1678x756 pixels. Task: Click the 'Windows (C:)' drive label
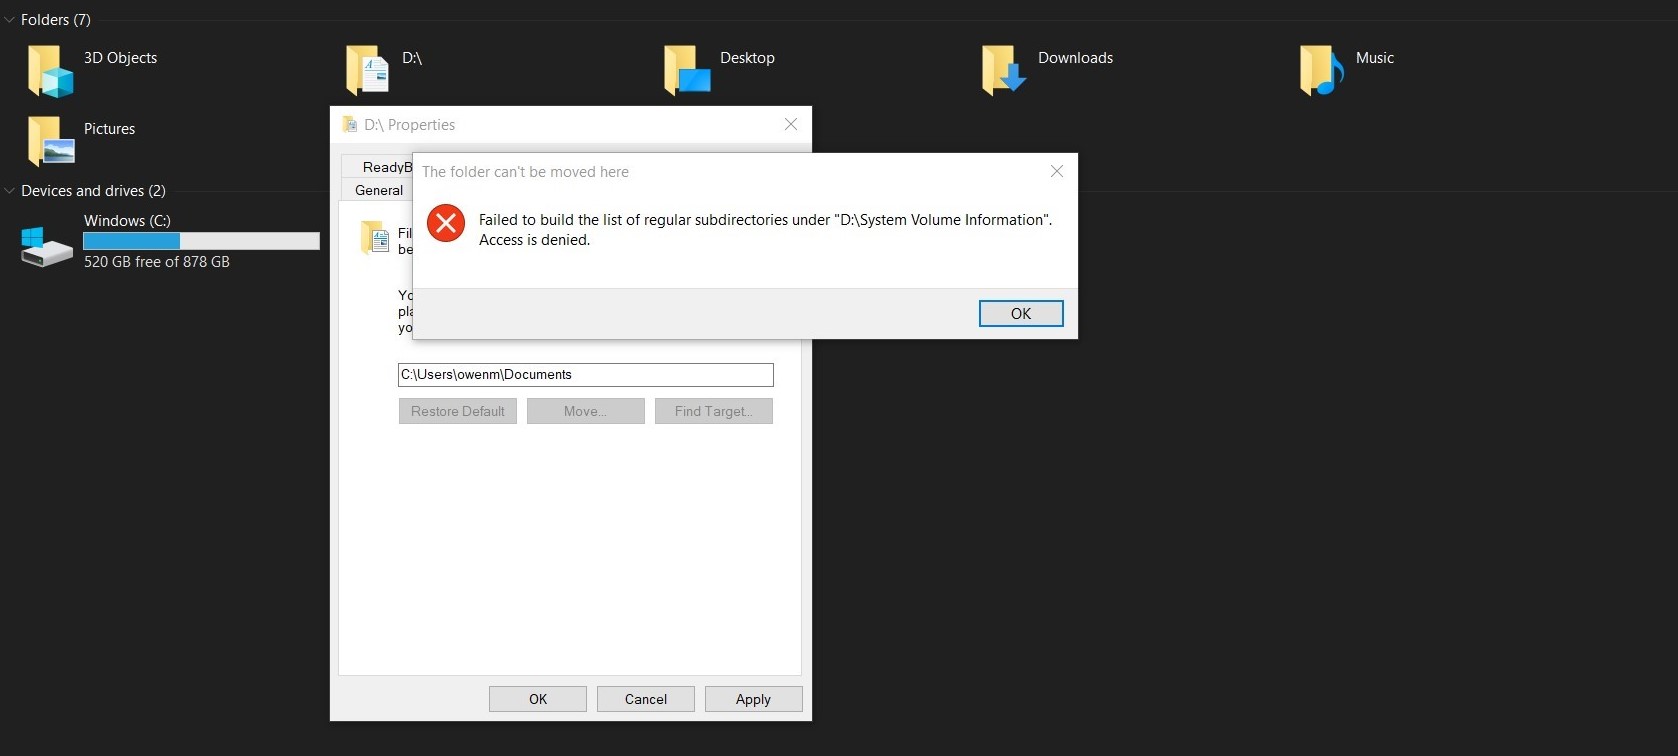pos(127,221)
